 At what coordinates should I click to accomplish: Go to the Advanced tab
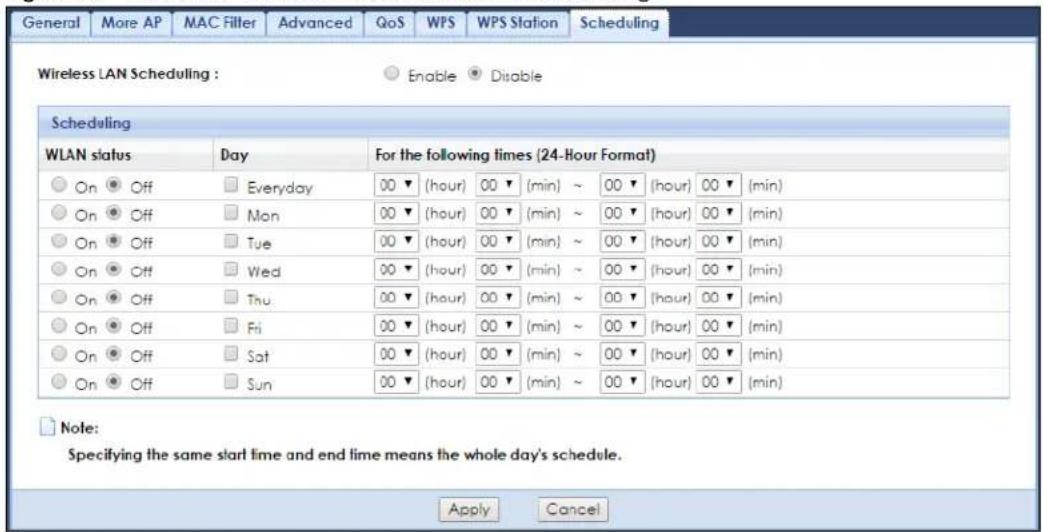pyautogui.click(x=315, y=23)
